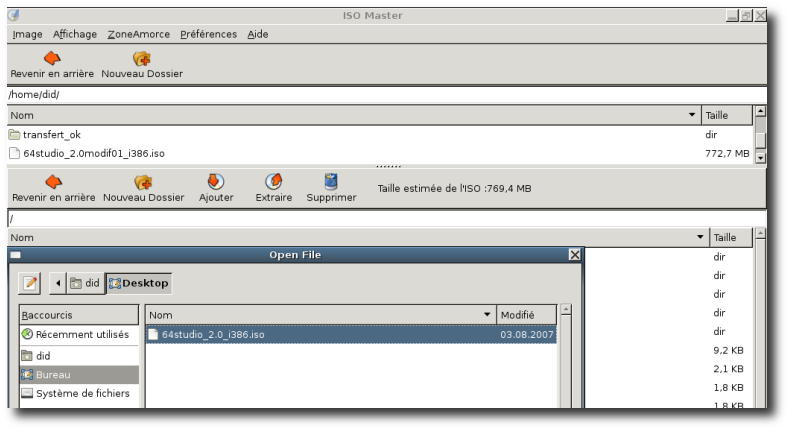Open the ZoneAmorce menu

[x=139, y=34]
